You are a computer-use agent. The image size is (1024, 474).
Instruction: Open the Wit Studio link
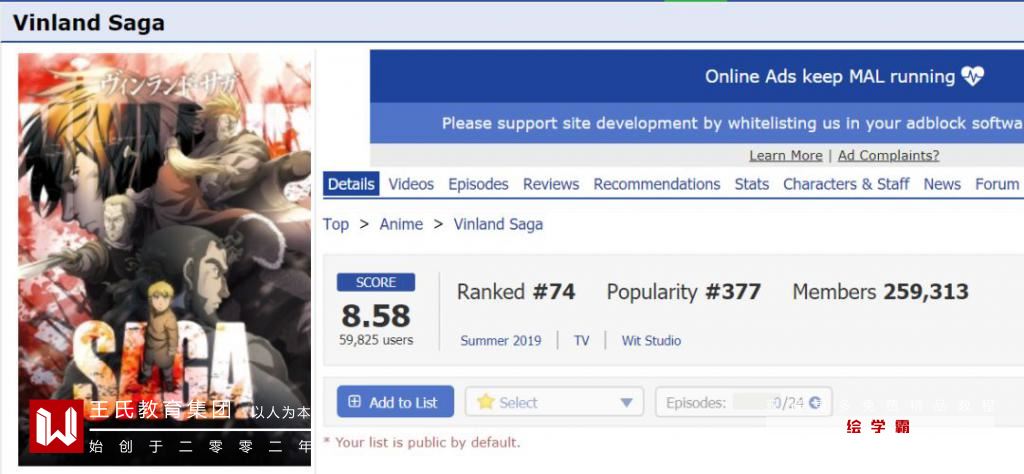click(x=651, y=341)
